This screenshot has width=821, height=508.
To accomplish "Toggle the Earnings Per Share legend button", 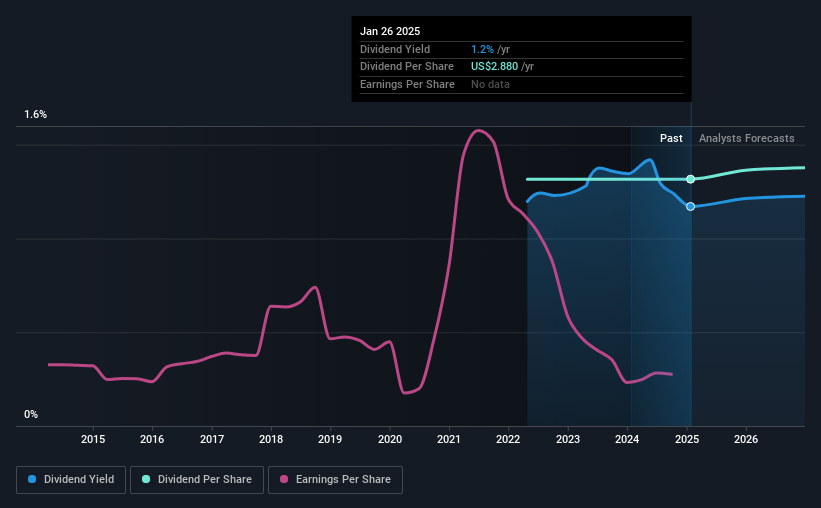I will click(x=335, y=480).
